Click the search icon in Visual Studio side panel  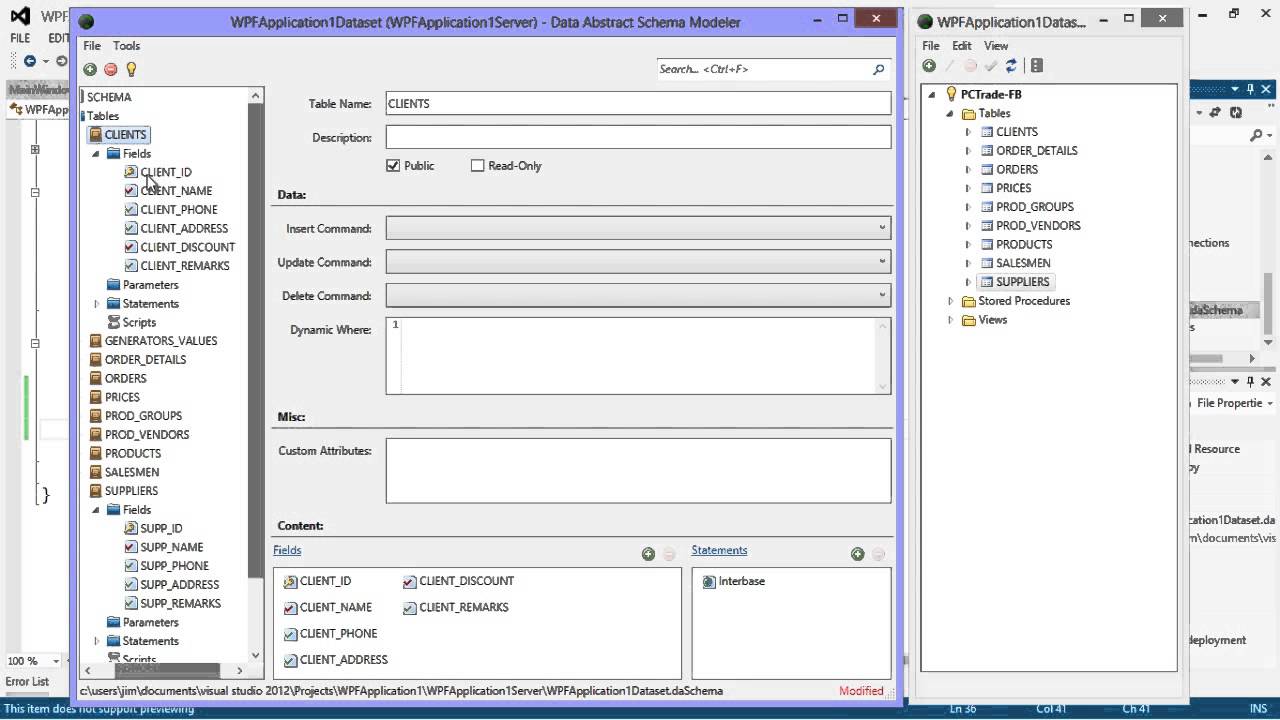[x=1257, y=135]
